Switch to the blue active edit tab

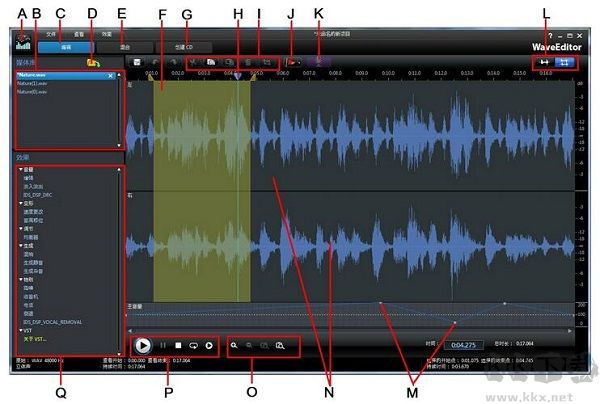(66, 47)
